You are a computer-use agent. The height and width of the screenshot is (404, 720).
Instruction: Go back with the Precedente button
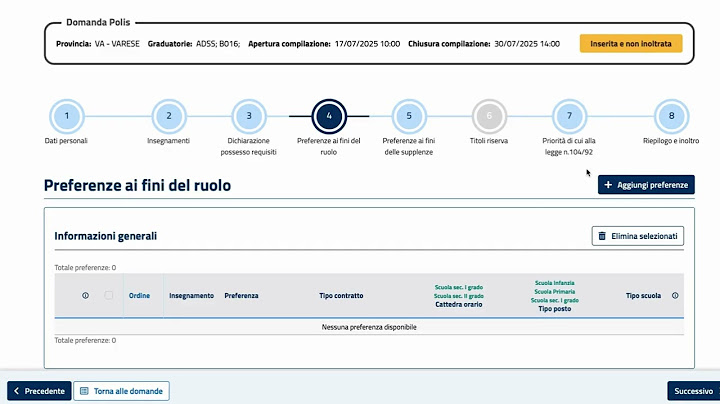[x=39, y=391]
